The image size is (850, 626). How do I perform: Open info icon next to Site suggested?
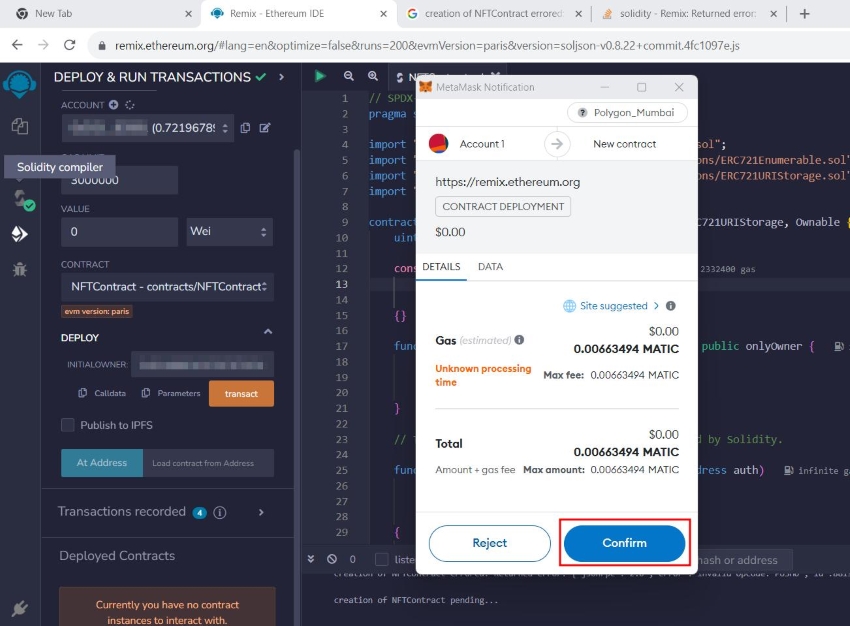[671, 306]
